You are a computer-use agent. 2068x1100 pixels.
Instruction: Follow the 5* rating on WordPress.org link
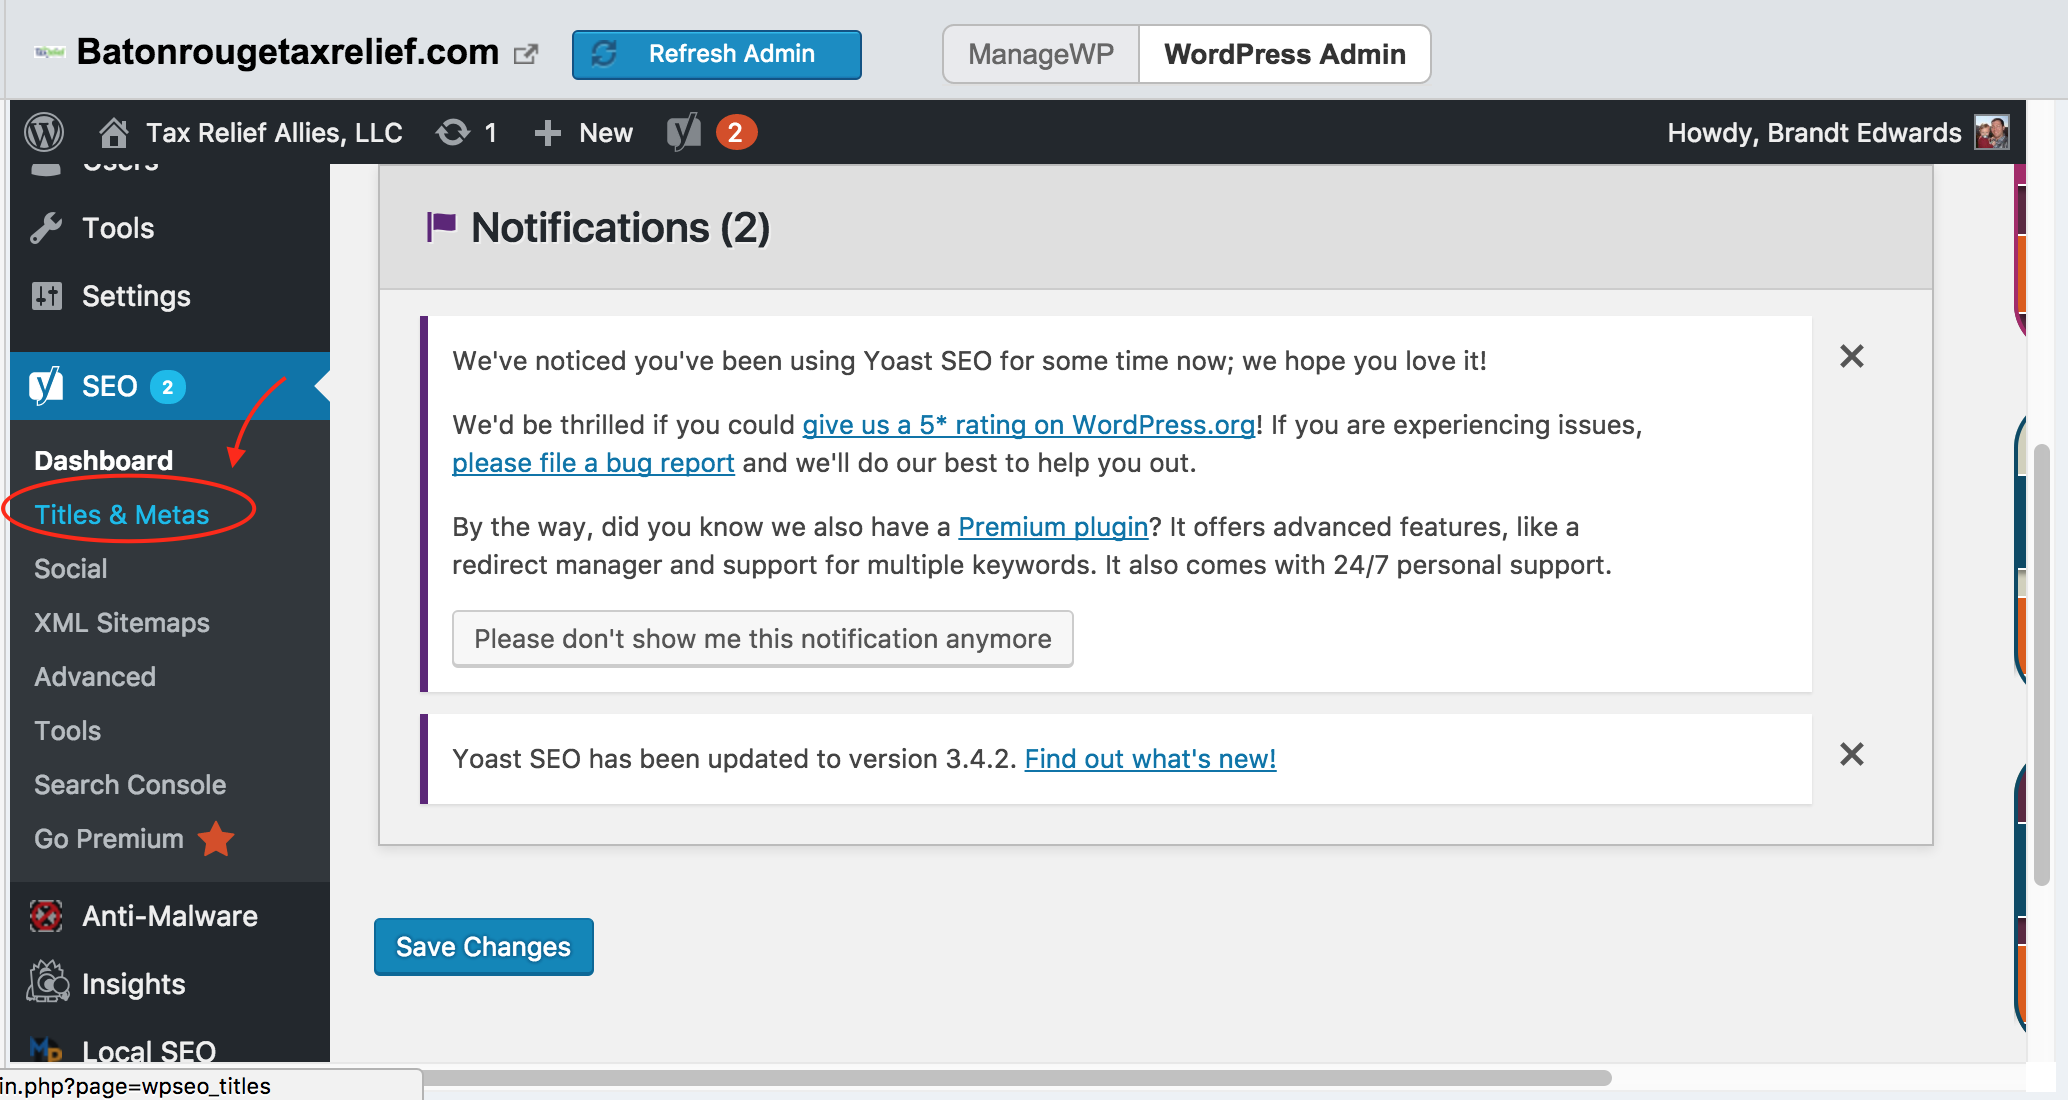1028,425
